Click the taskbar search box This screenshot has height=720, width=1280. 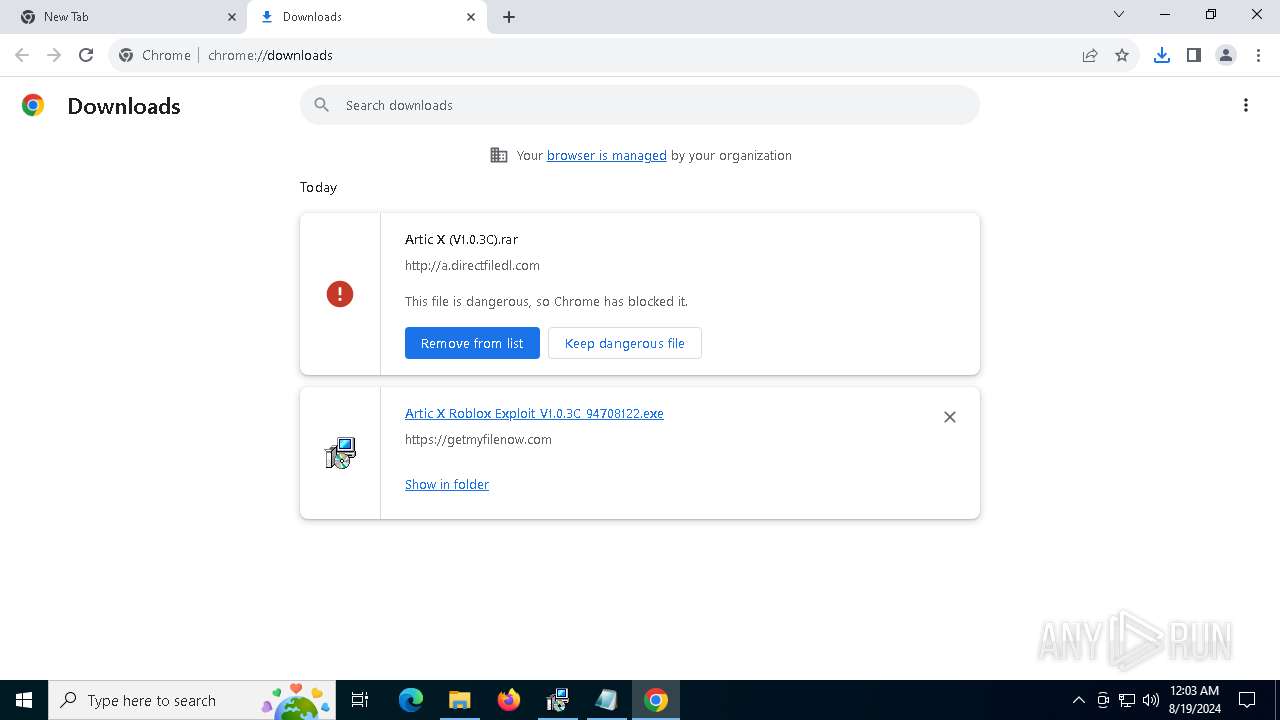pyautogui.click(x=192, y=700)
